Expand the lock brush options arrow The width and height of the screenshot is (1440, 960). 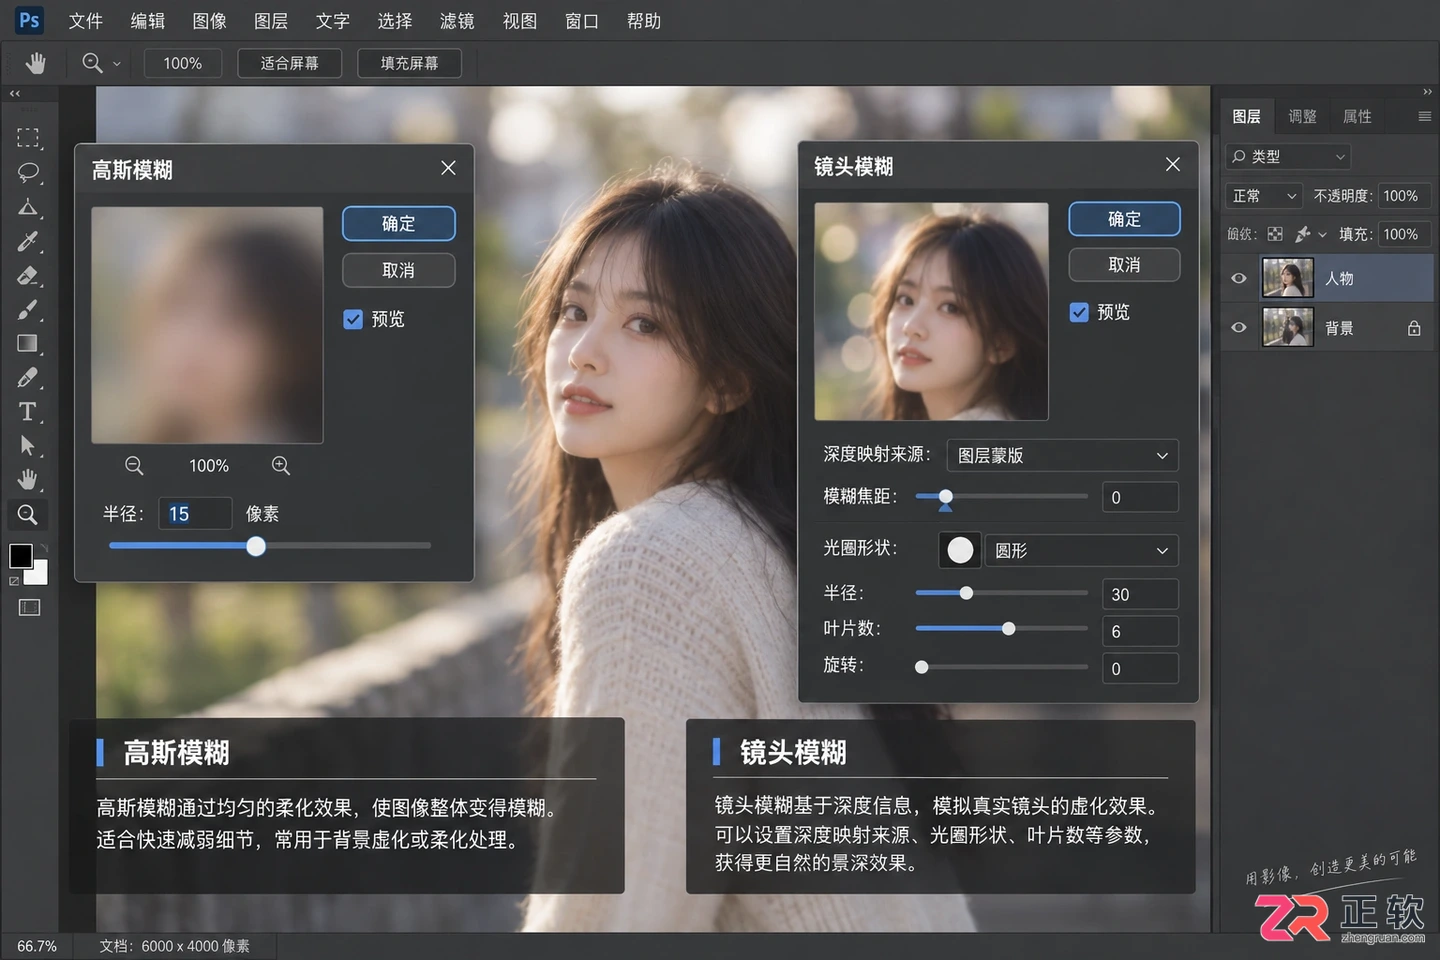tap(1322, 235)
